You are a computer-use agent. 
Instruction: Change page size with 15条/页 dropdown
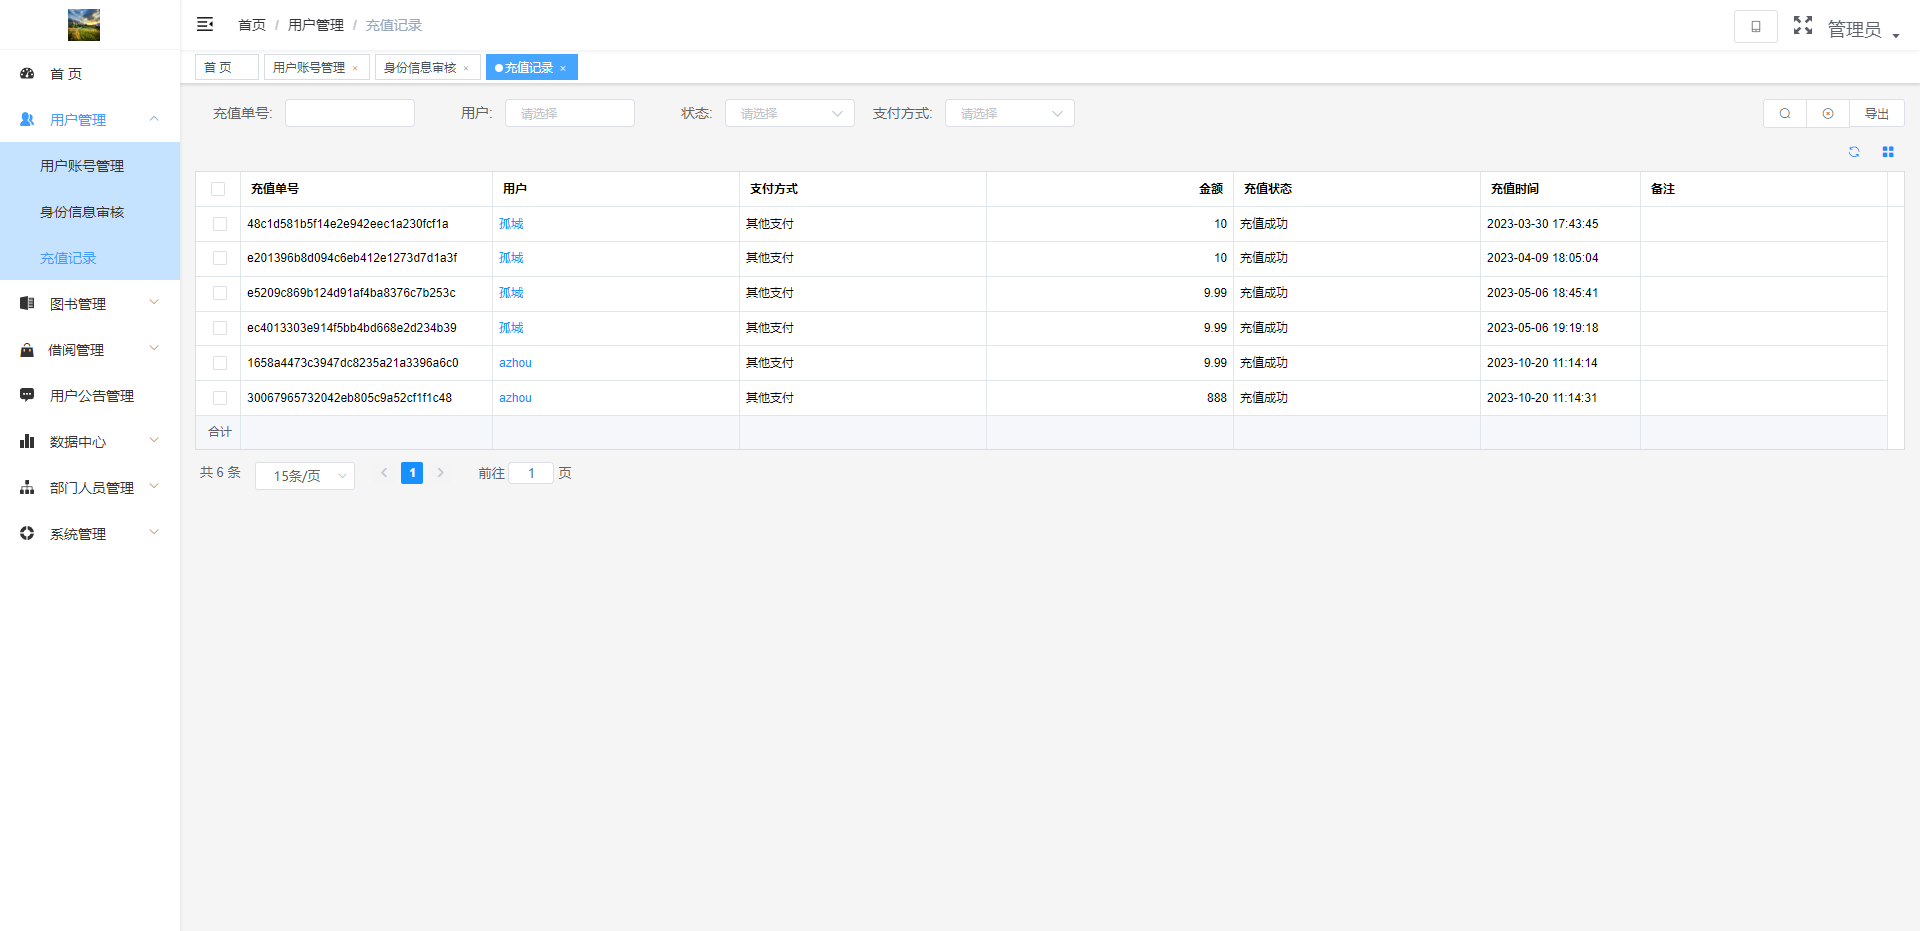(305, 476)
